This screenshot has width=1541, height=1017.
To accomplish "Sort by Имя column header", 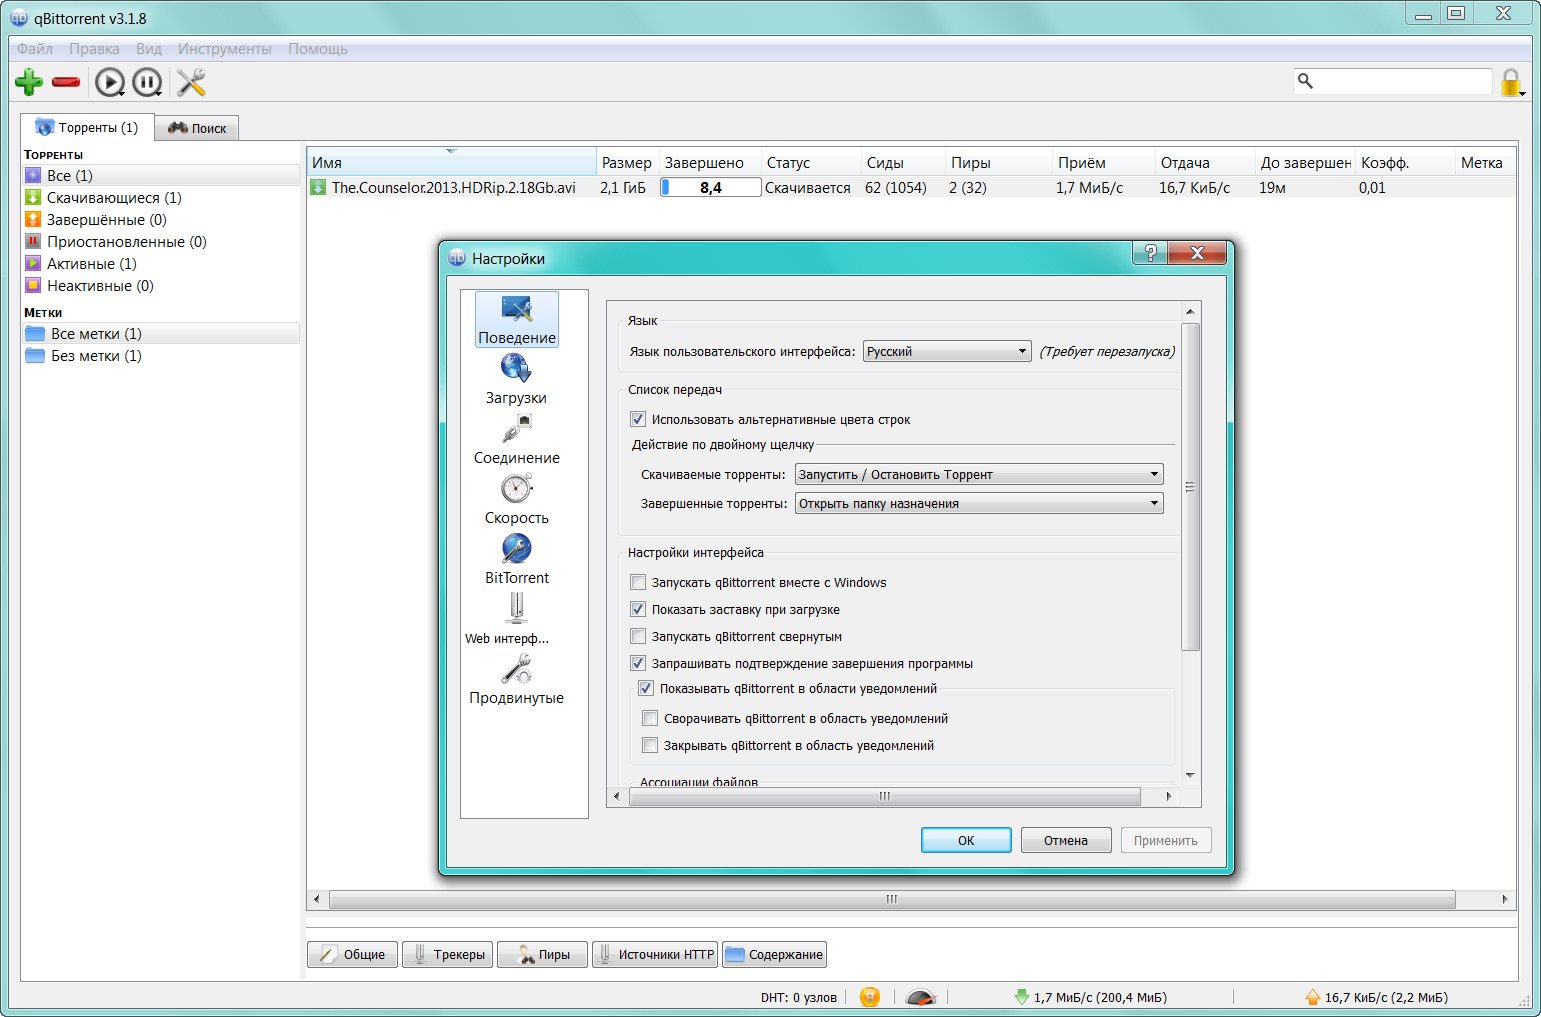I will tap(451, 162).
